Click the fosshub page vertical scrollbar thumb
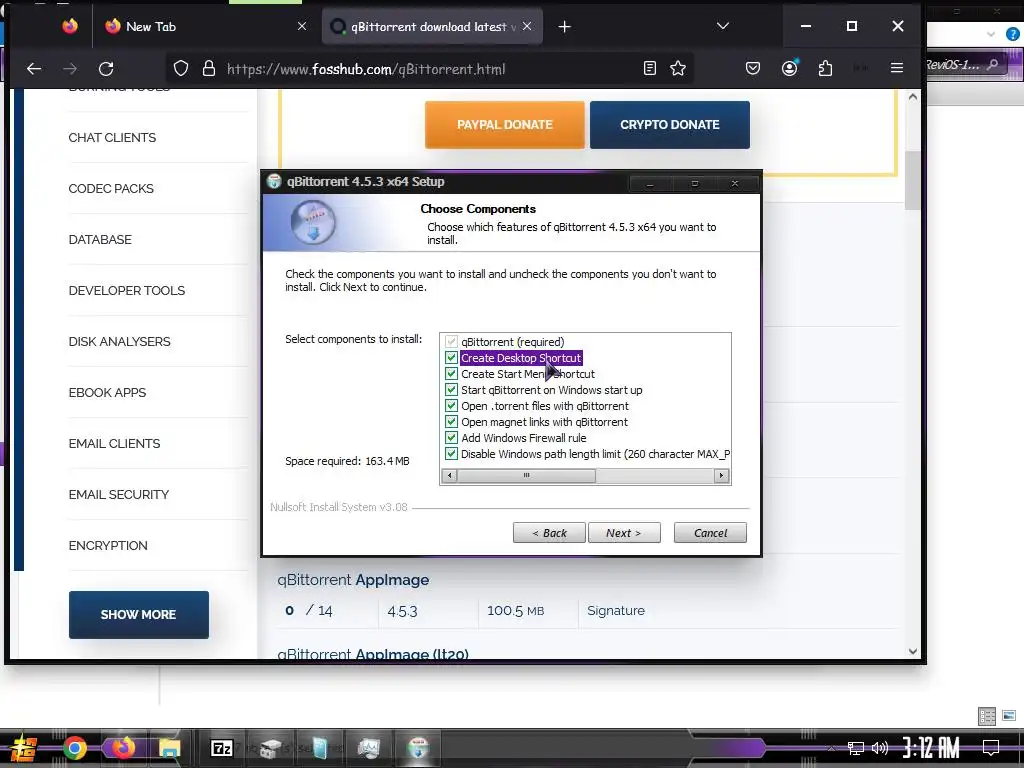1024x768 pixels. coord(913,180)
